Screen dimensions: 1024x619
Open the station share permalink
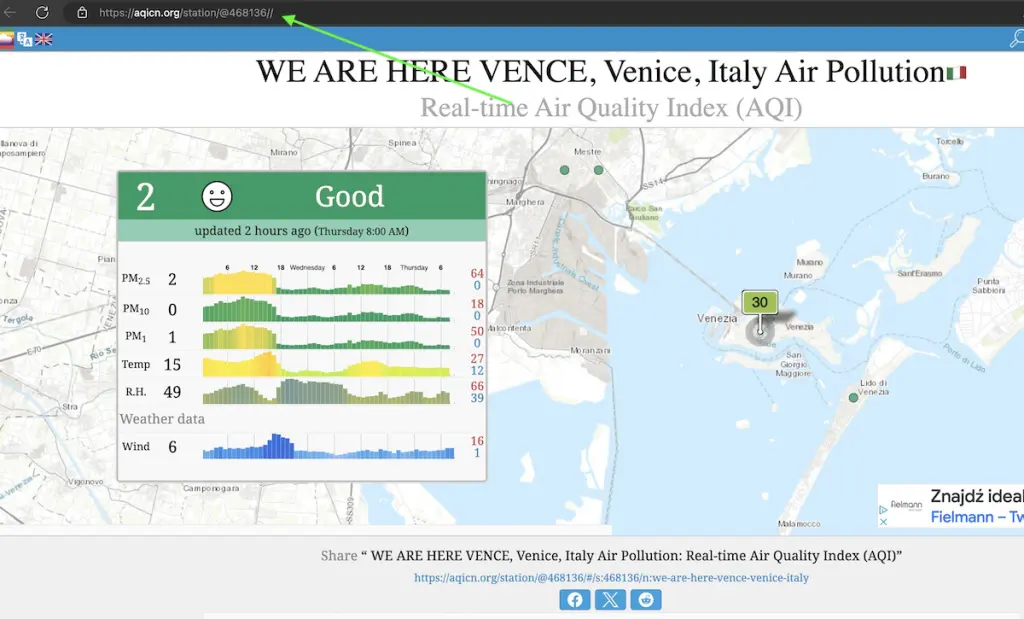tap(611, 578)
